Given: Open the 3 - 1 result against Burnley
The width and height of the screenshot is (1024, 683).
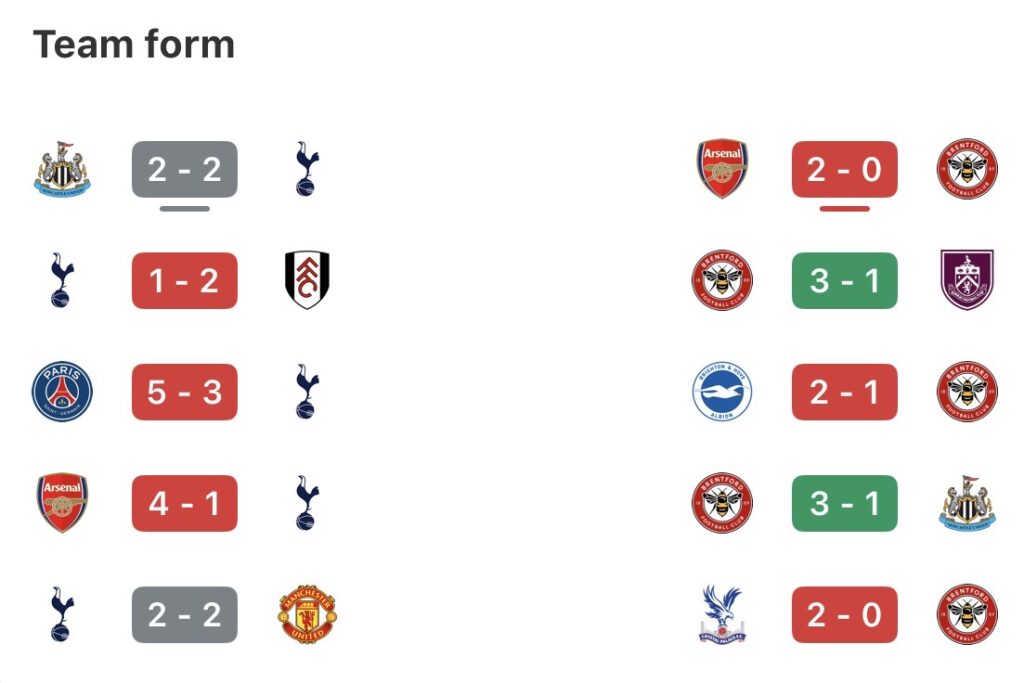Looking at the screenshot, I should 845,280.
